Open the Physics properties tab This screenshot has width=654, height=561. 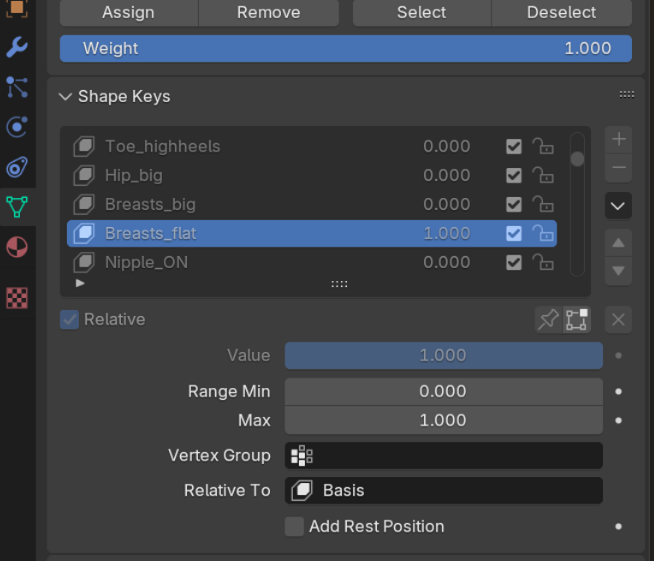point(17,127)
